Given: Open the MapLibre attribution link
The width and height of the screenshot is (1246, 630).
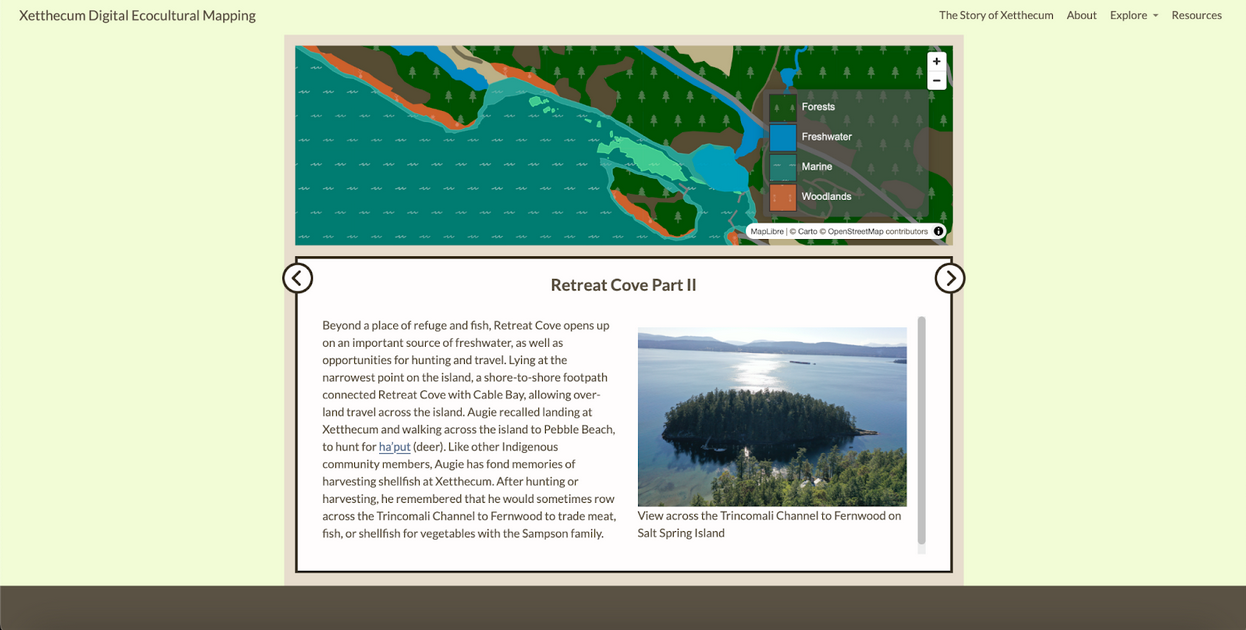Looking at the screenshot, I should (x=766, y=232).
